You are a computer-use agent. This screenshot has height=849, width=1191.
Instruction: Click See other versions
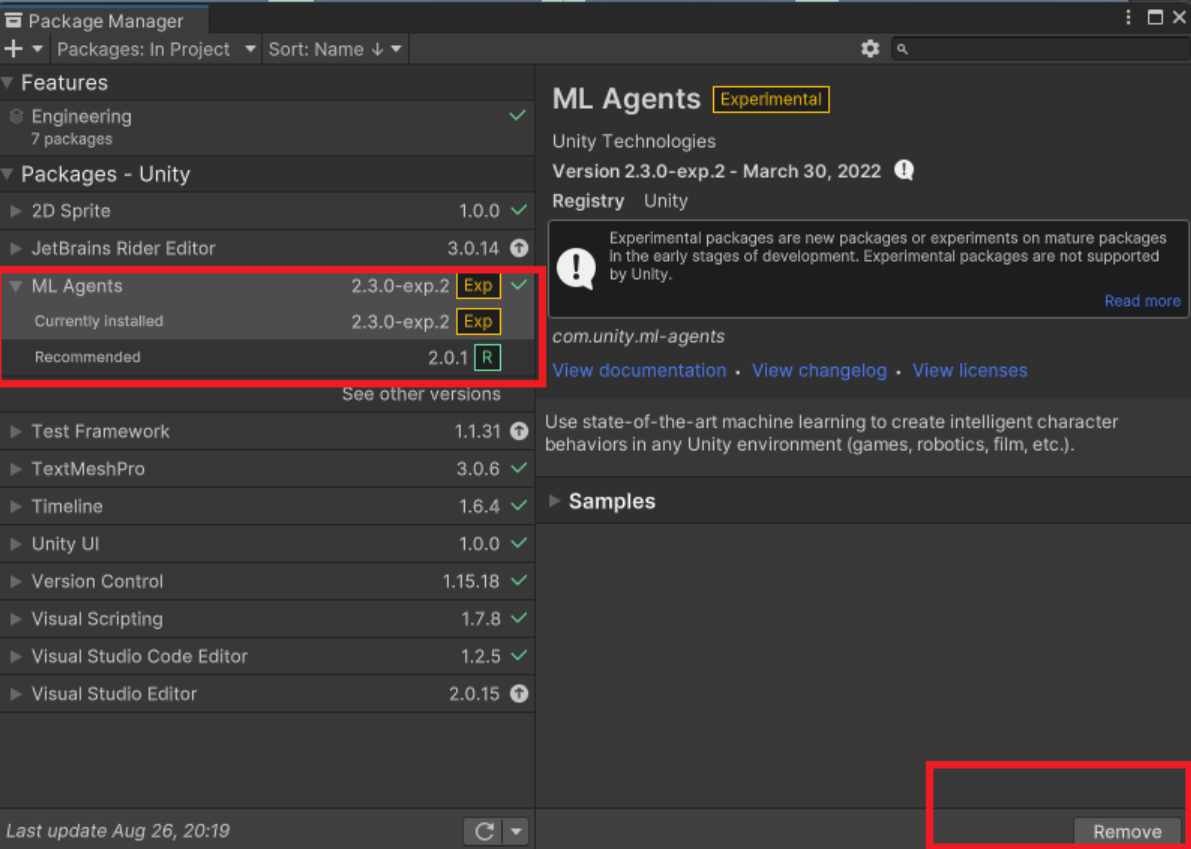421,394
